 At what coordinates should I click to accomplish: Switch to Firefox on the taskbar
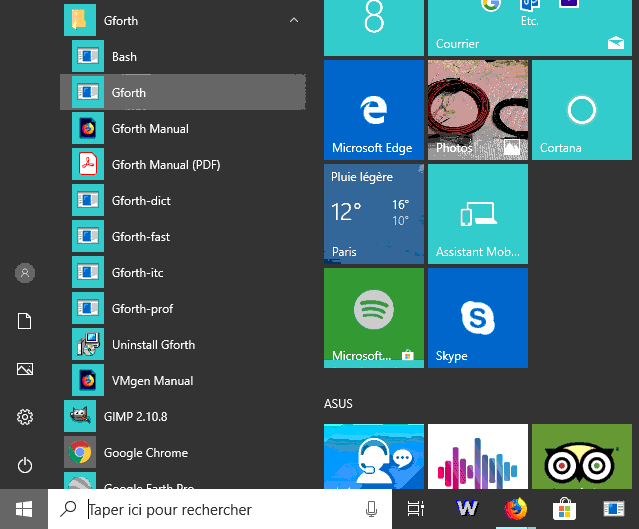pos(516,509)
